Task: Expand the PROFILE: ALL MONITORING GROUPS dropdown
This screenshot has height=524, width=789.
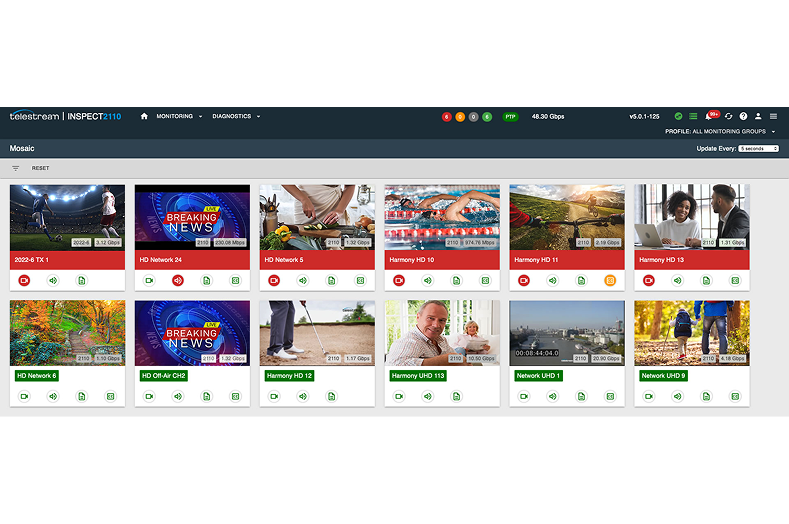Action: tap(720, 131)
